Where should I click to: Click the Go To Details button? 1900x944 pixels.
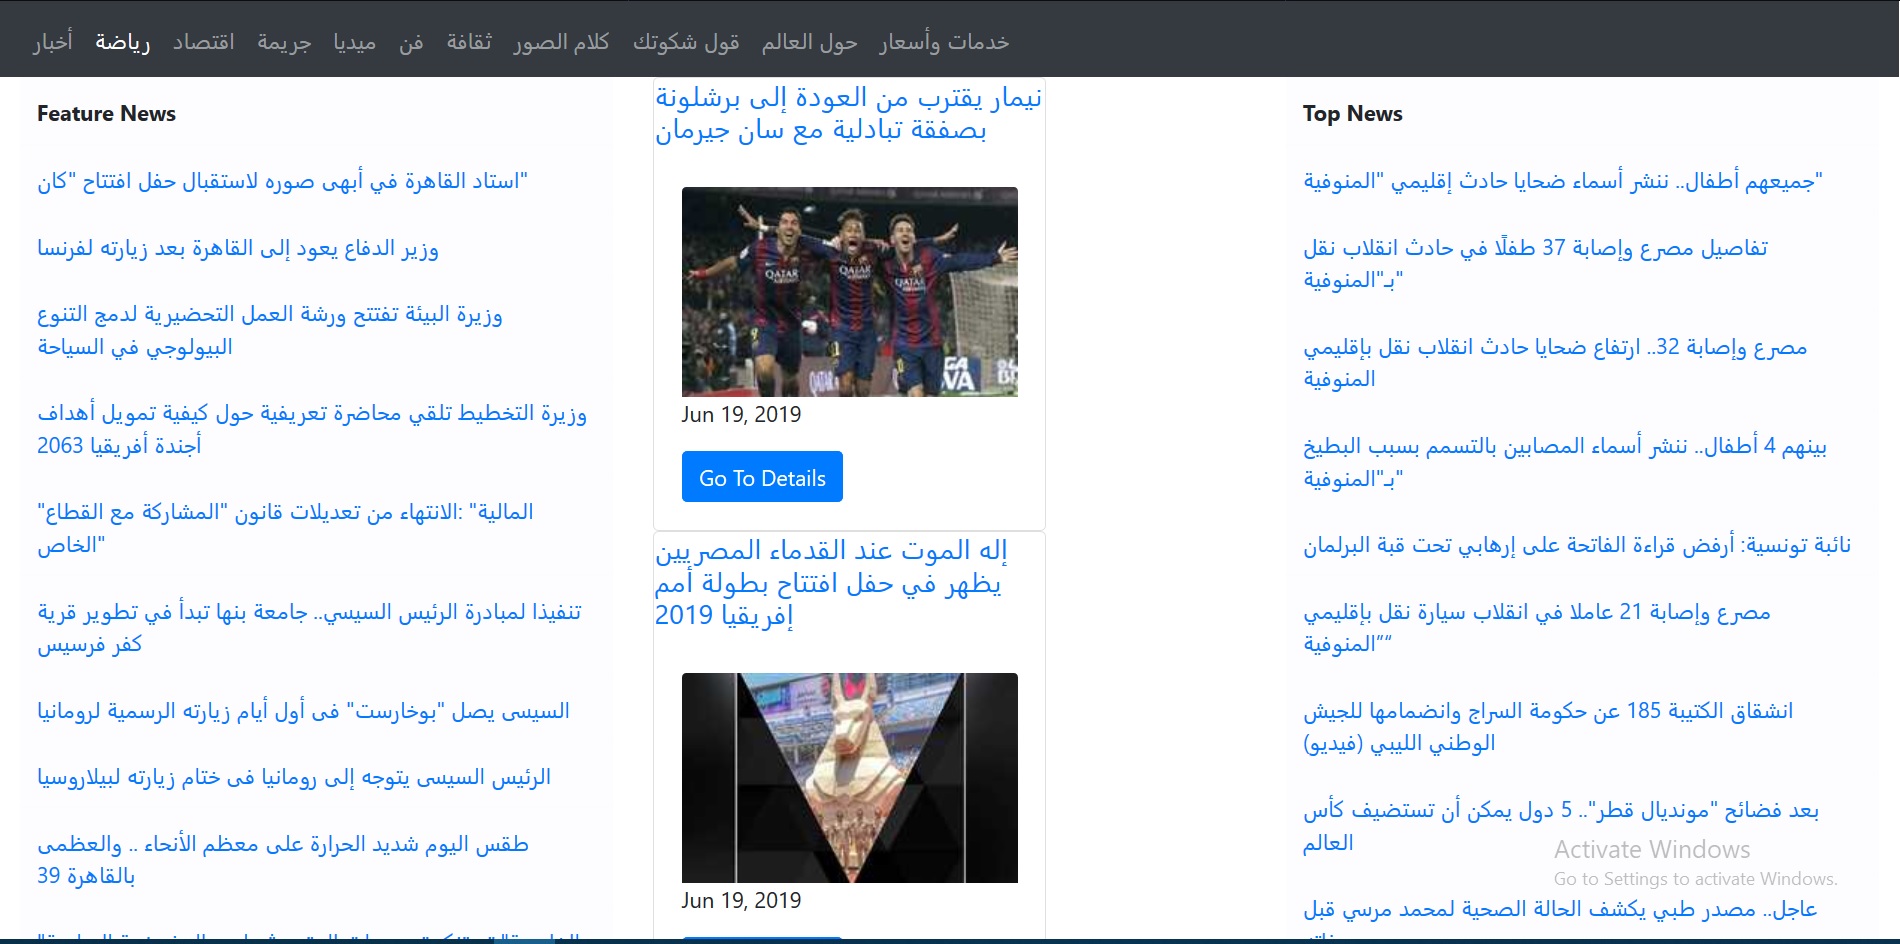[x=761, y=477]
